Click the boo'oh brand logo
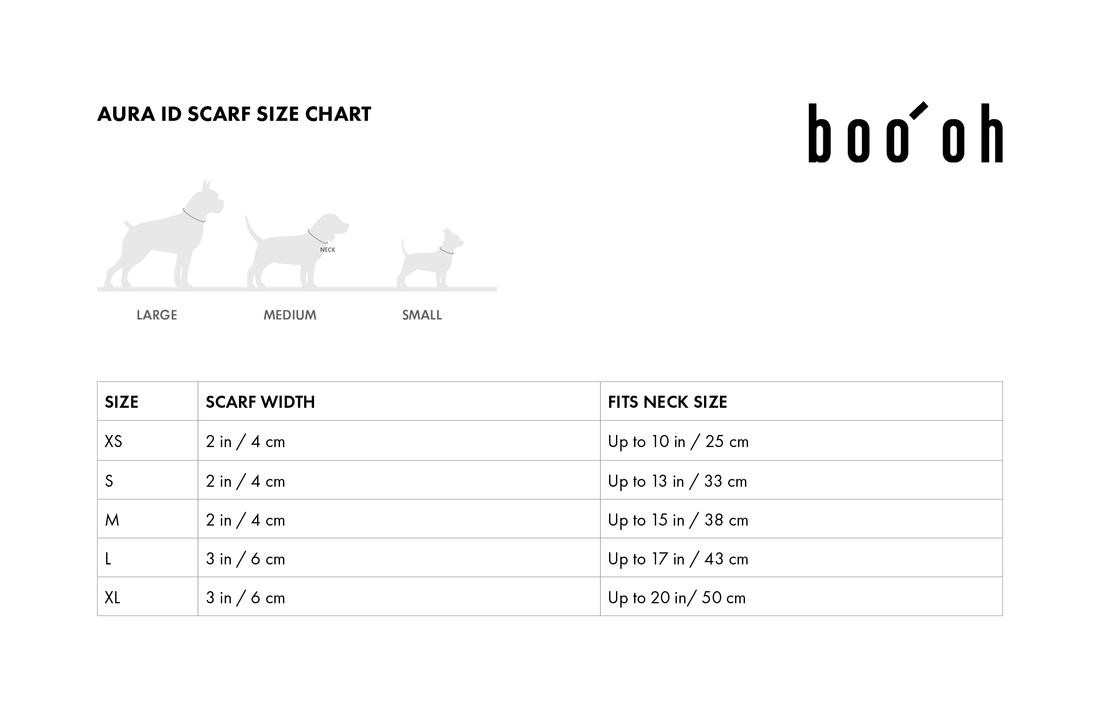 [905, 133]
